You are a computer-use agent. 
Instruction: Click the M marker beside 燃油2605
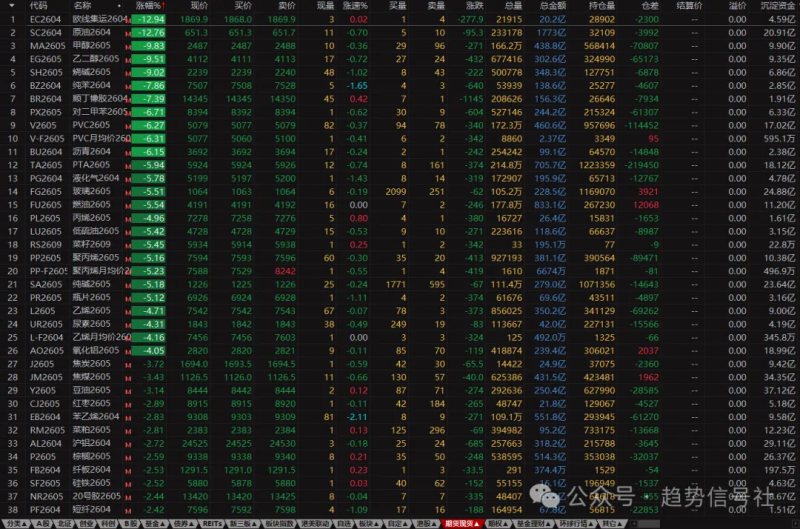[128, 204]
